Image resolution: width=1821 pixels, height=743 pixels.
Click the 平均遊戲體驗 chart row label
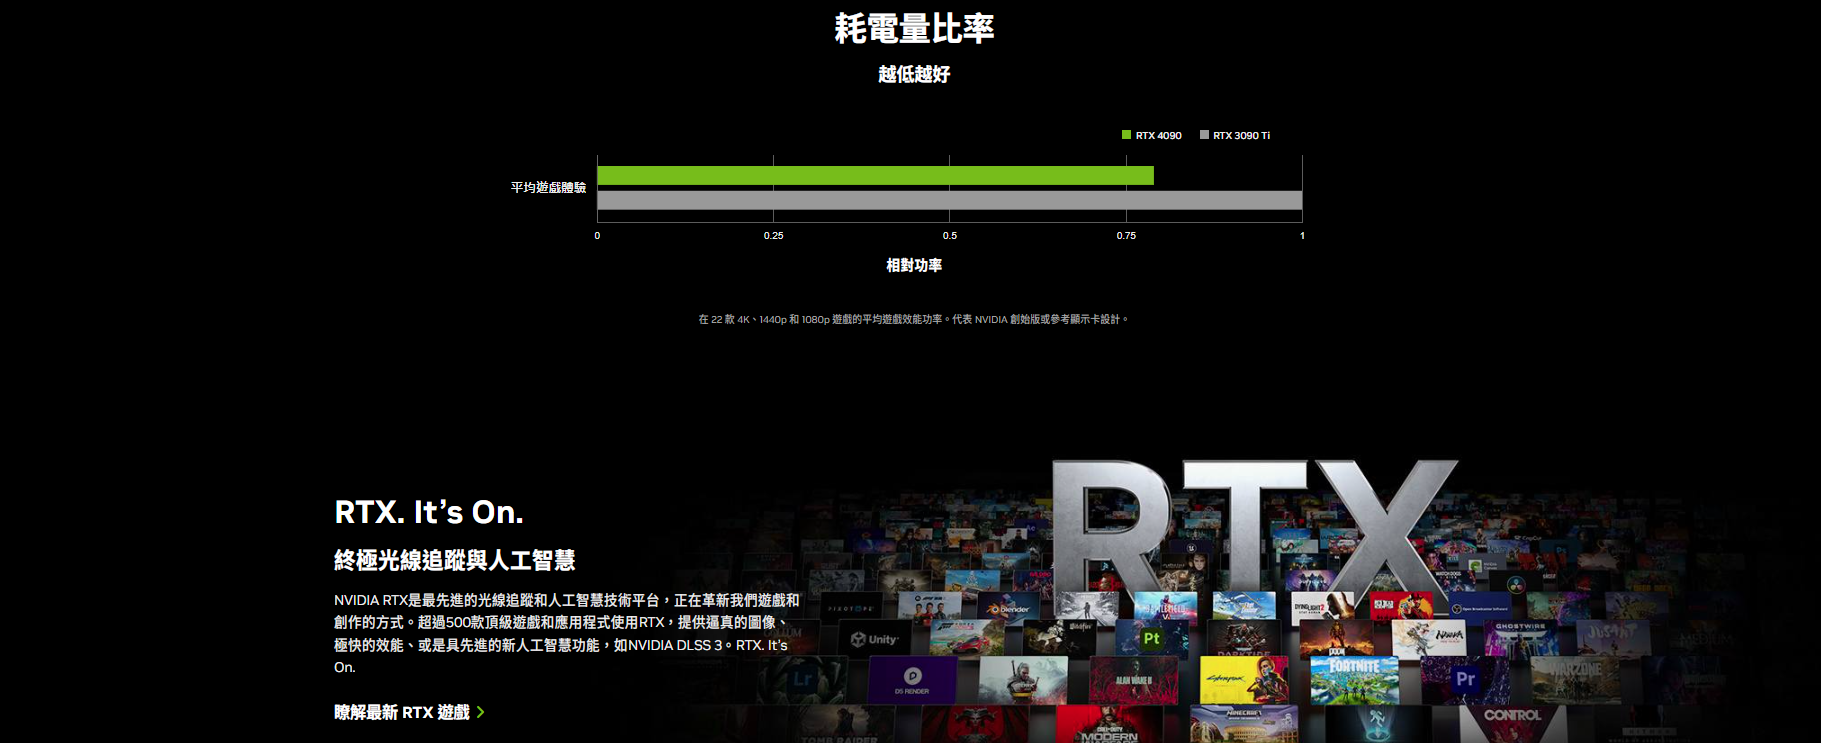(x=548, y=188)
